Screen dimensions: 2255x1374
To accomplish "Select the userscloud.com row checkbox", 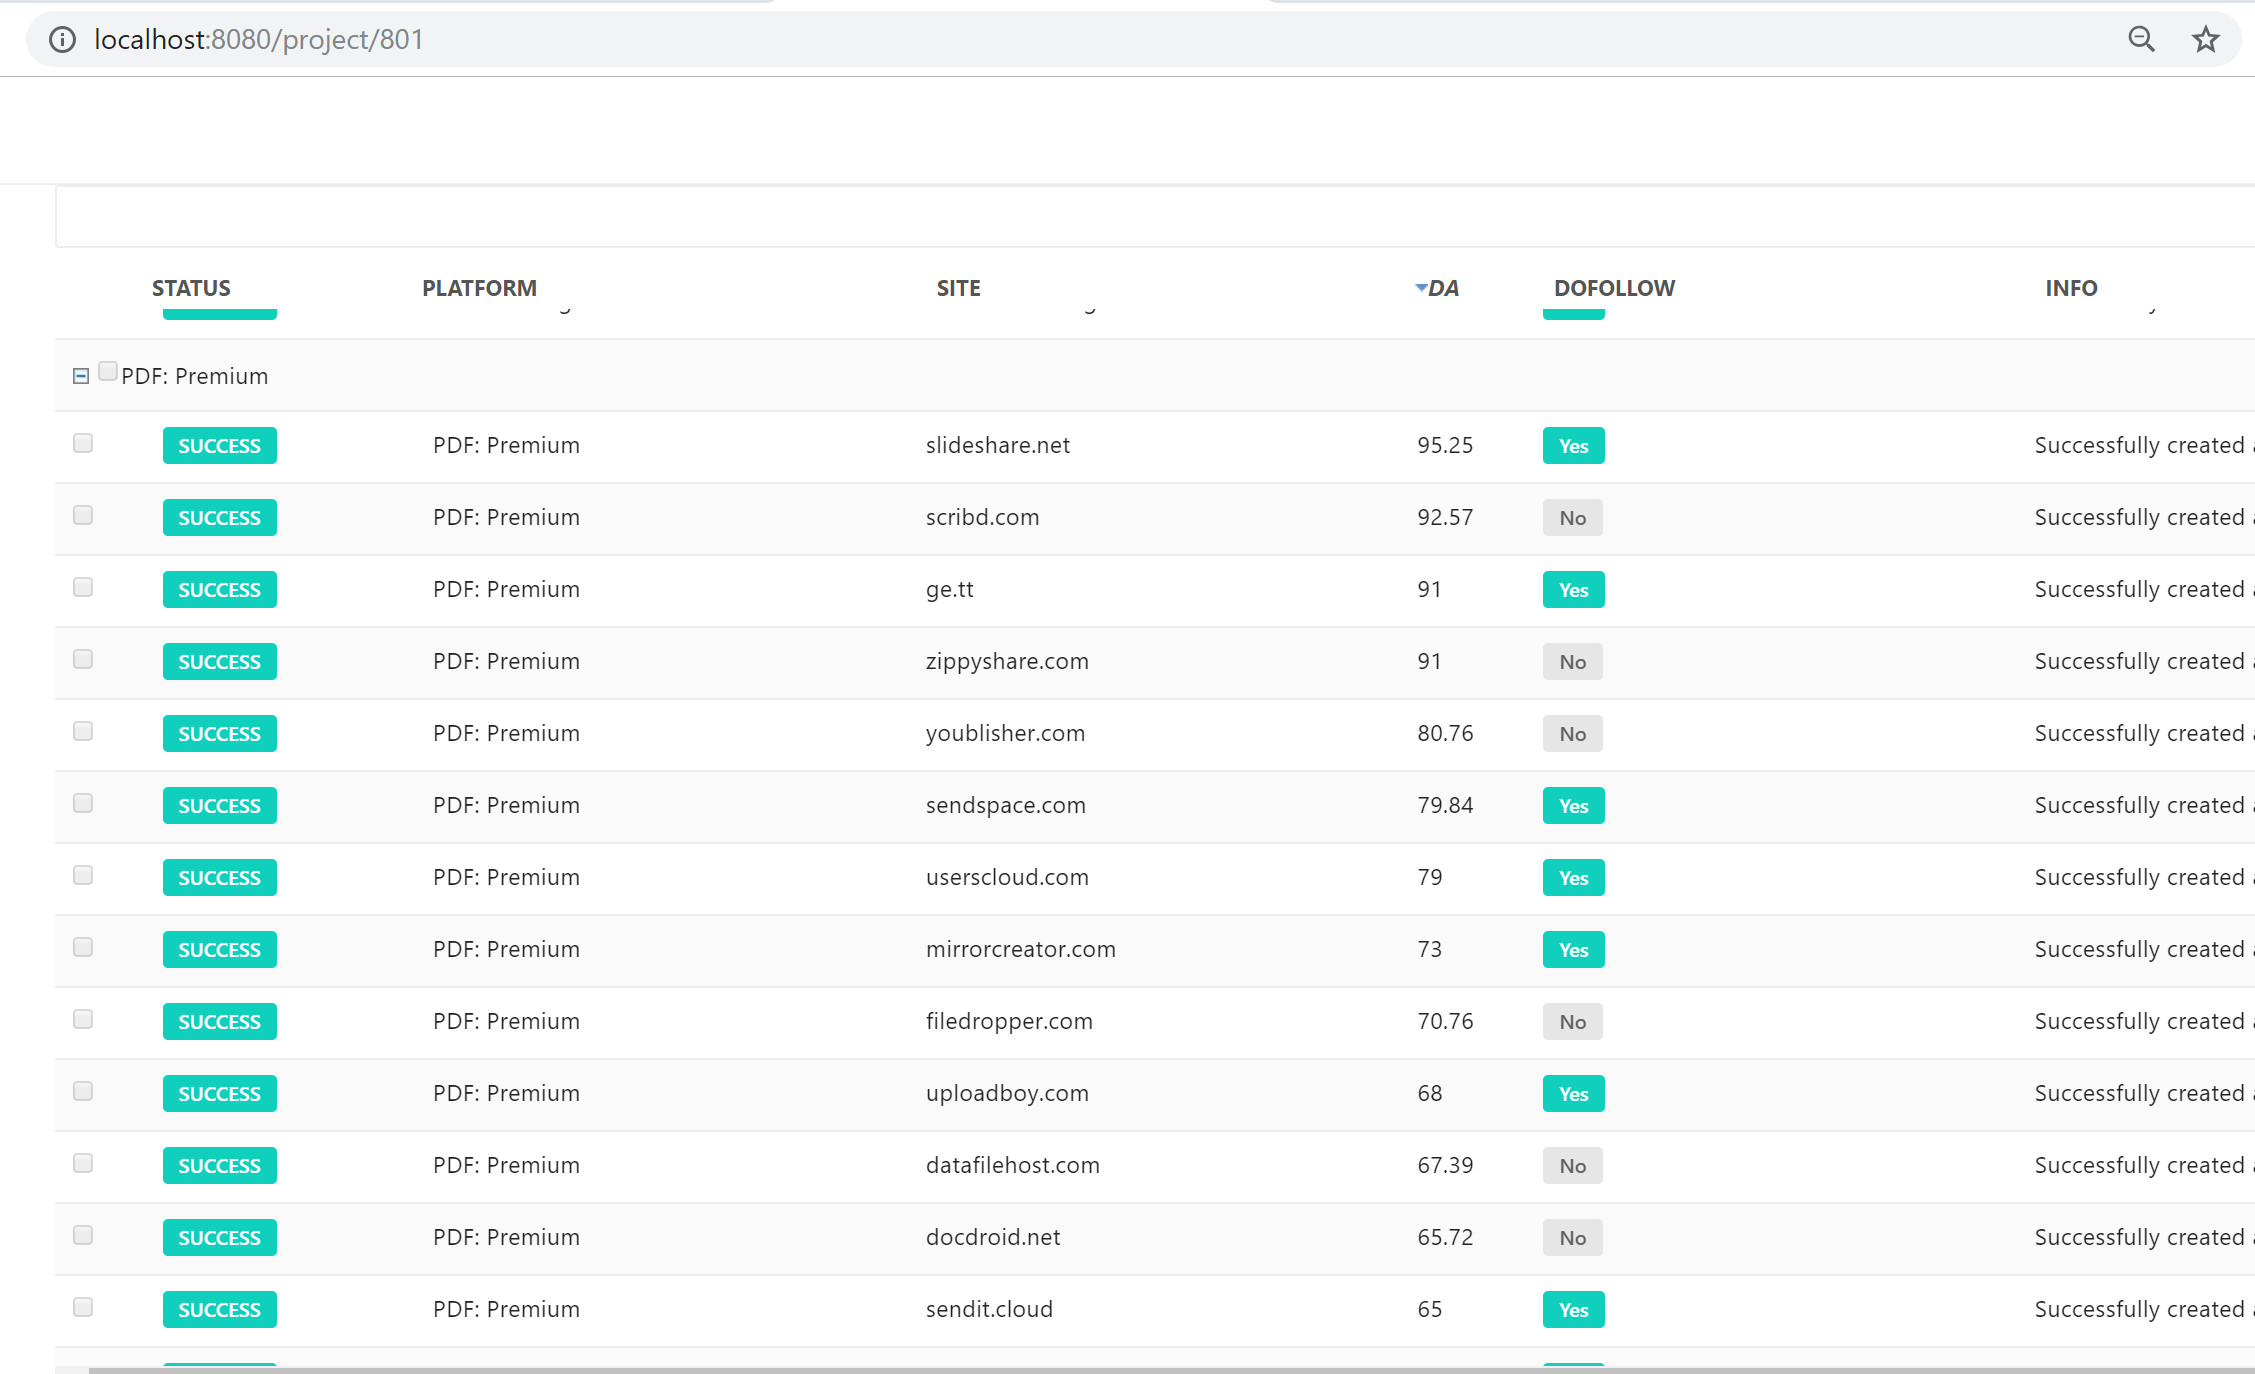I will pyautogui.click(x=83, y=875).
